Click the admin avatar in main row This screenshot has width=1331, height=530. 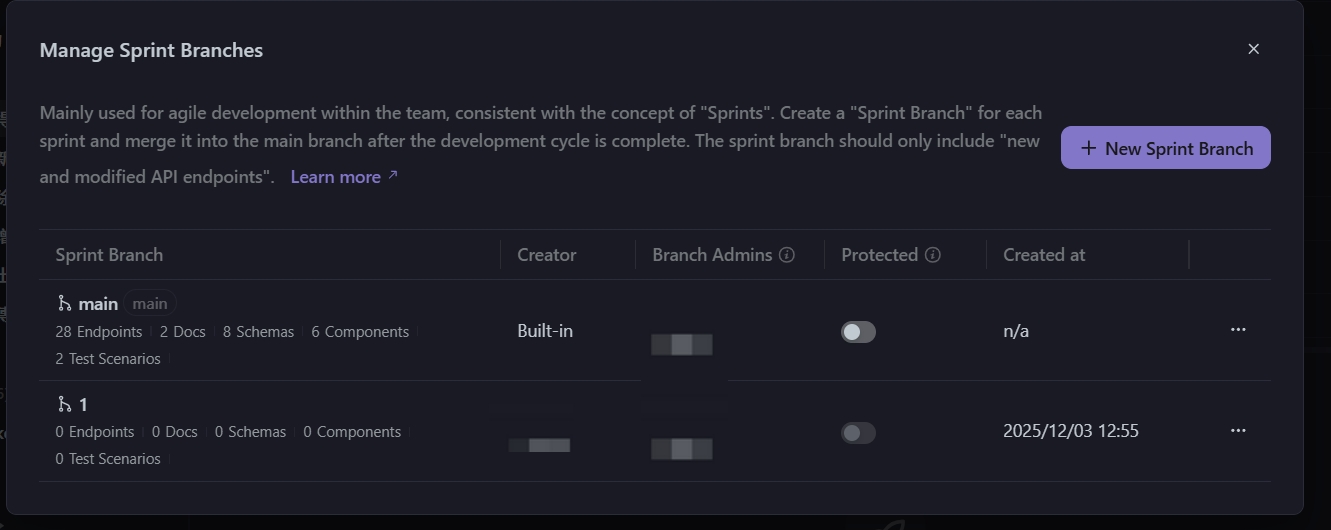click(x=682, y=345)
